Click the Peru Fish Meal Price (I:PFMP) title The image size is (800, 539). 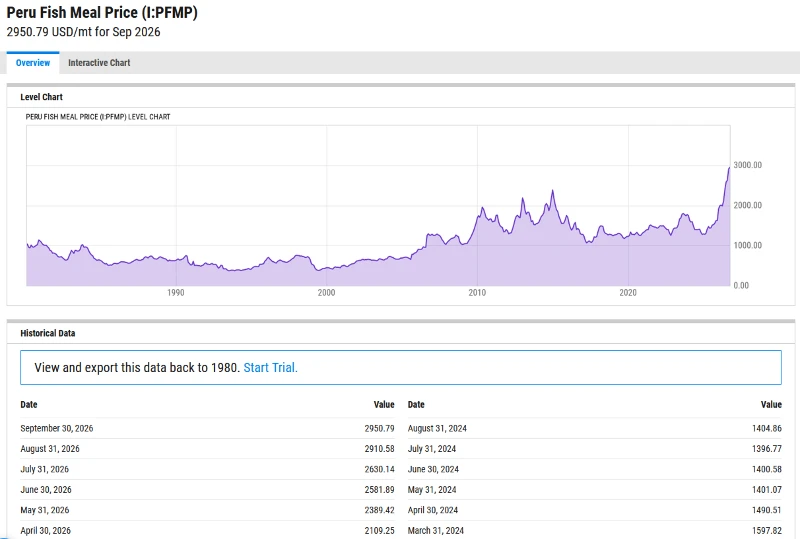102,12
